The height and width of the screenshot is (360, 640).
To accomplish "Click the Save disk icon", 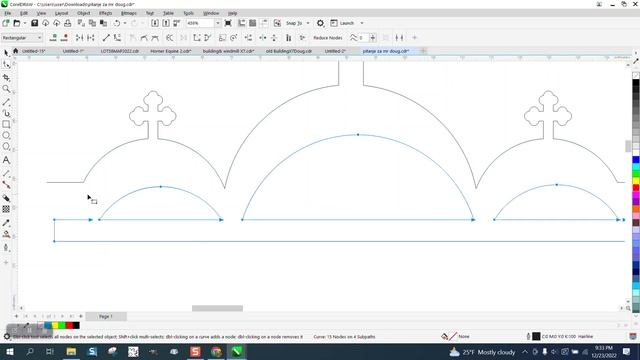I will (x=34, y=23).
